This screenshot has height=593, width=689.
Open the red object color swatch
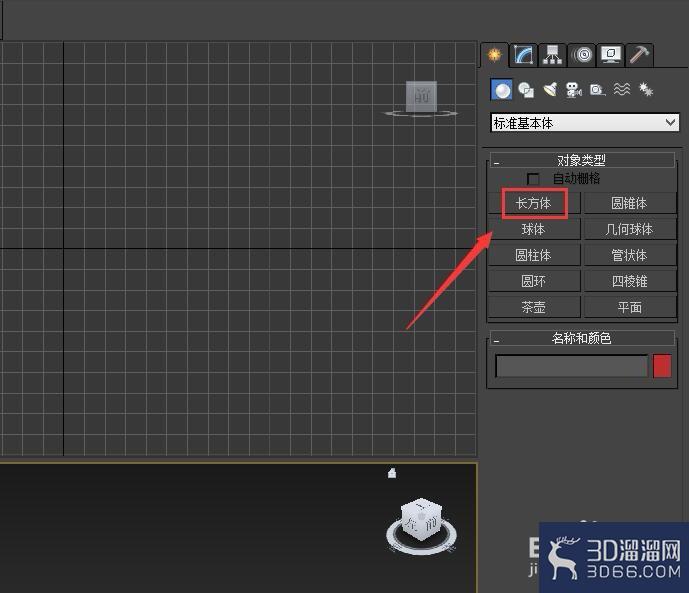click(x=662, y=366)
